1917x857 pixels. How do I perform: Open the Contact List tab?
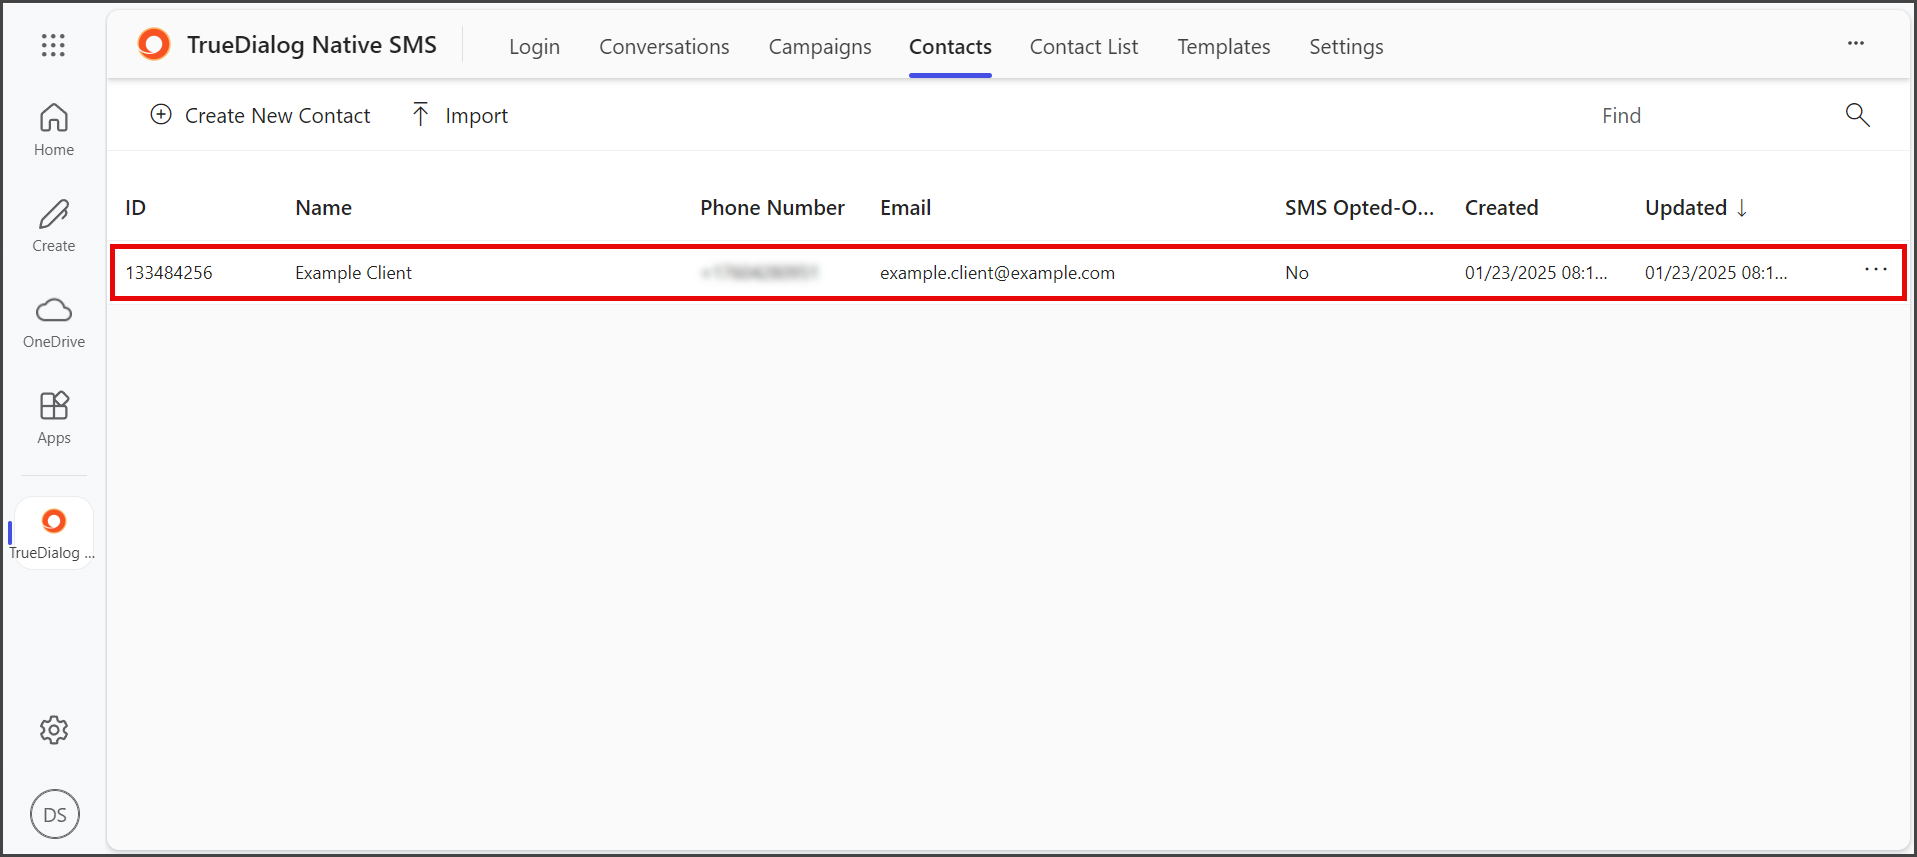1084,47
